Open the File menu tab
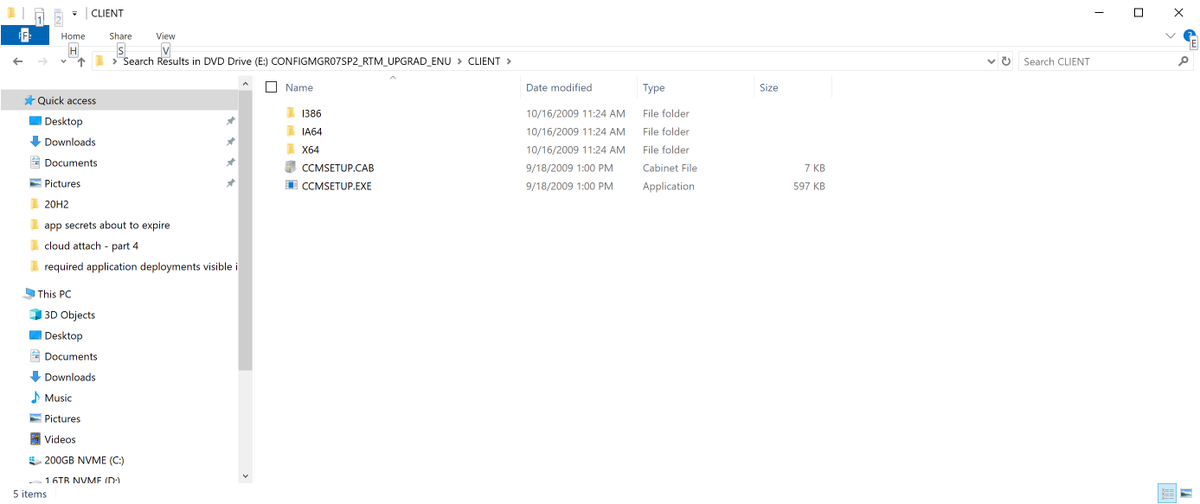The height and width of the screenshot is (504, 1200). click(x=25, y=36)
